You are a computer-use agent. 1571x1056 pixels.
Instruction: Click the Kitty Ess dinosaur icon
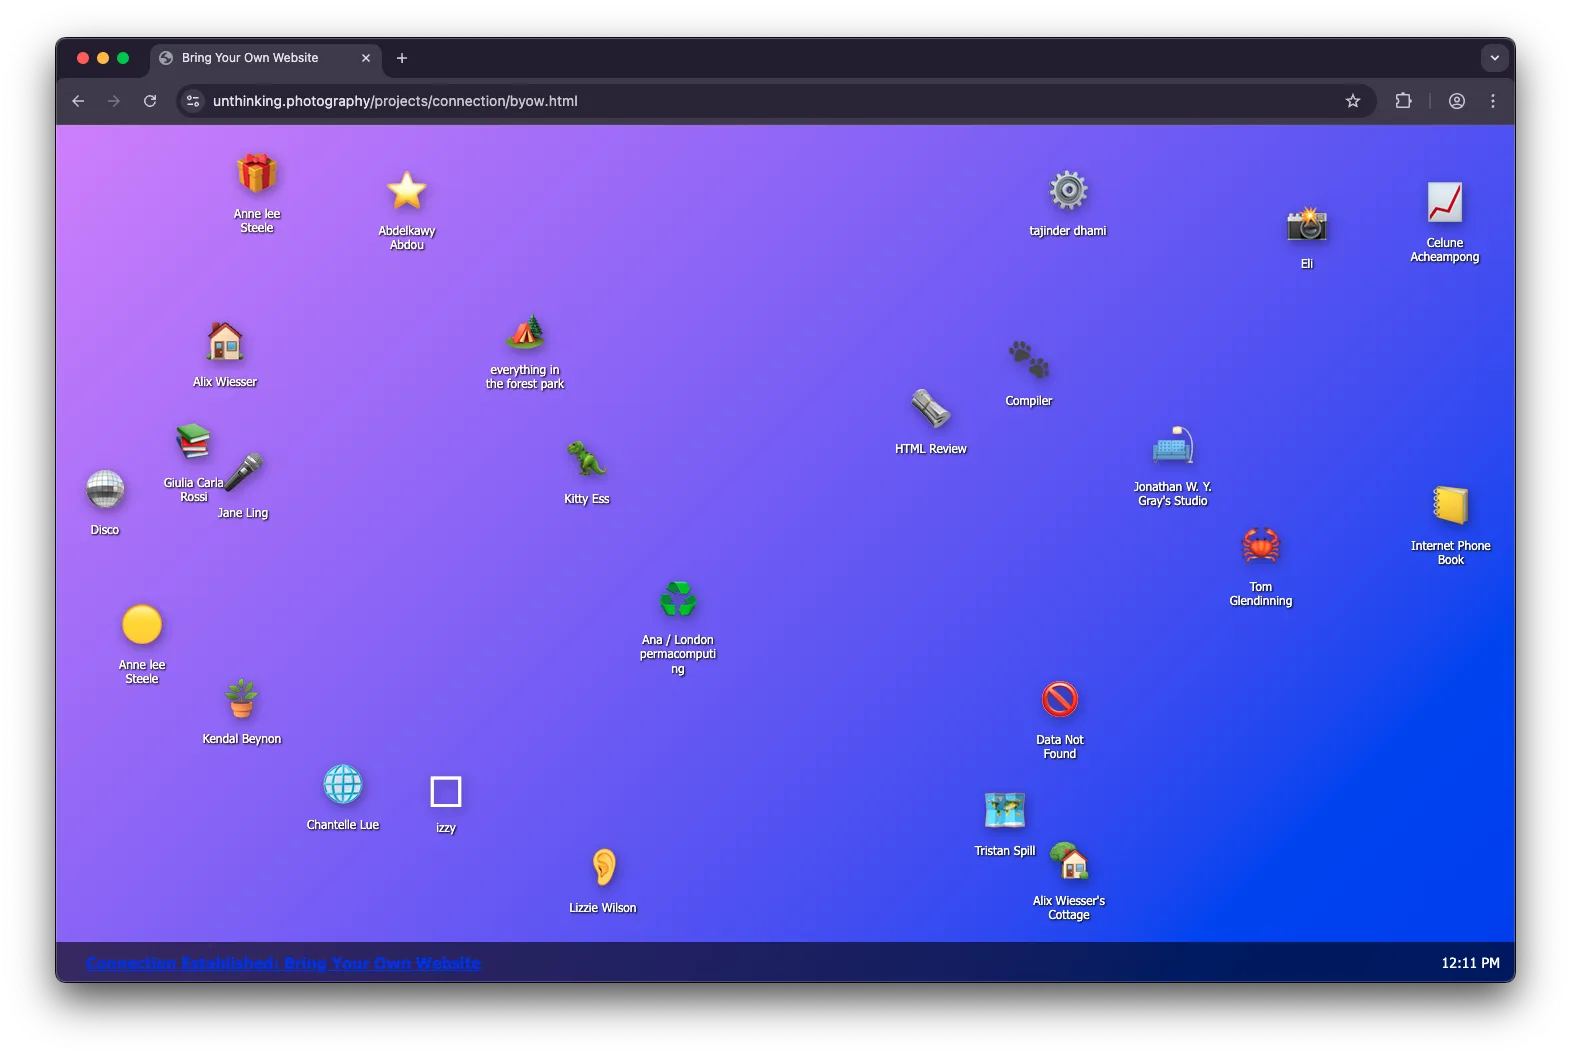pos(587,459)
